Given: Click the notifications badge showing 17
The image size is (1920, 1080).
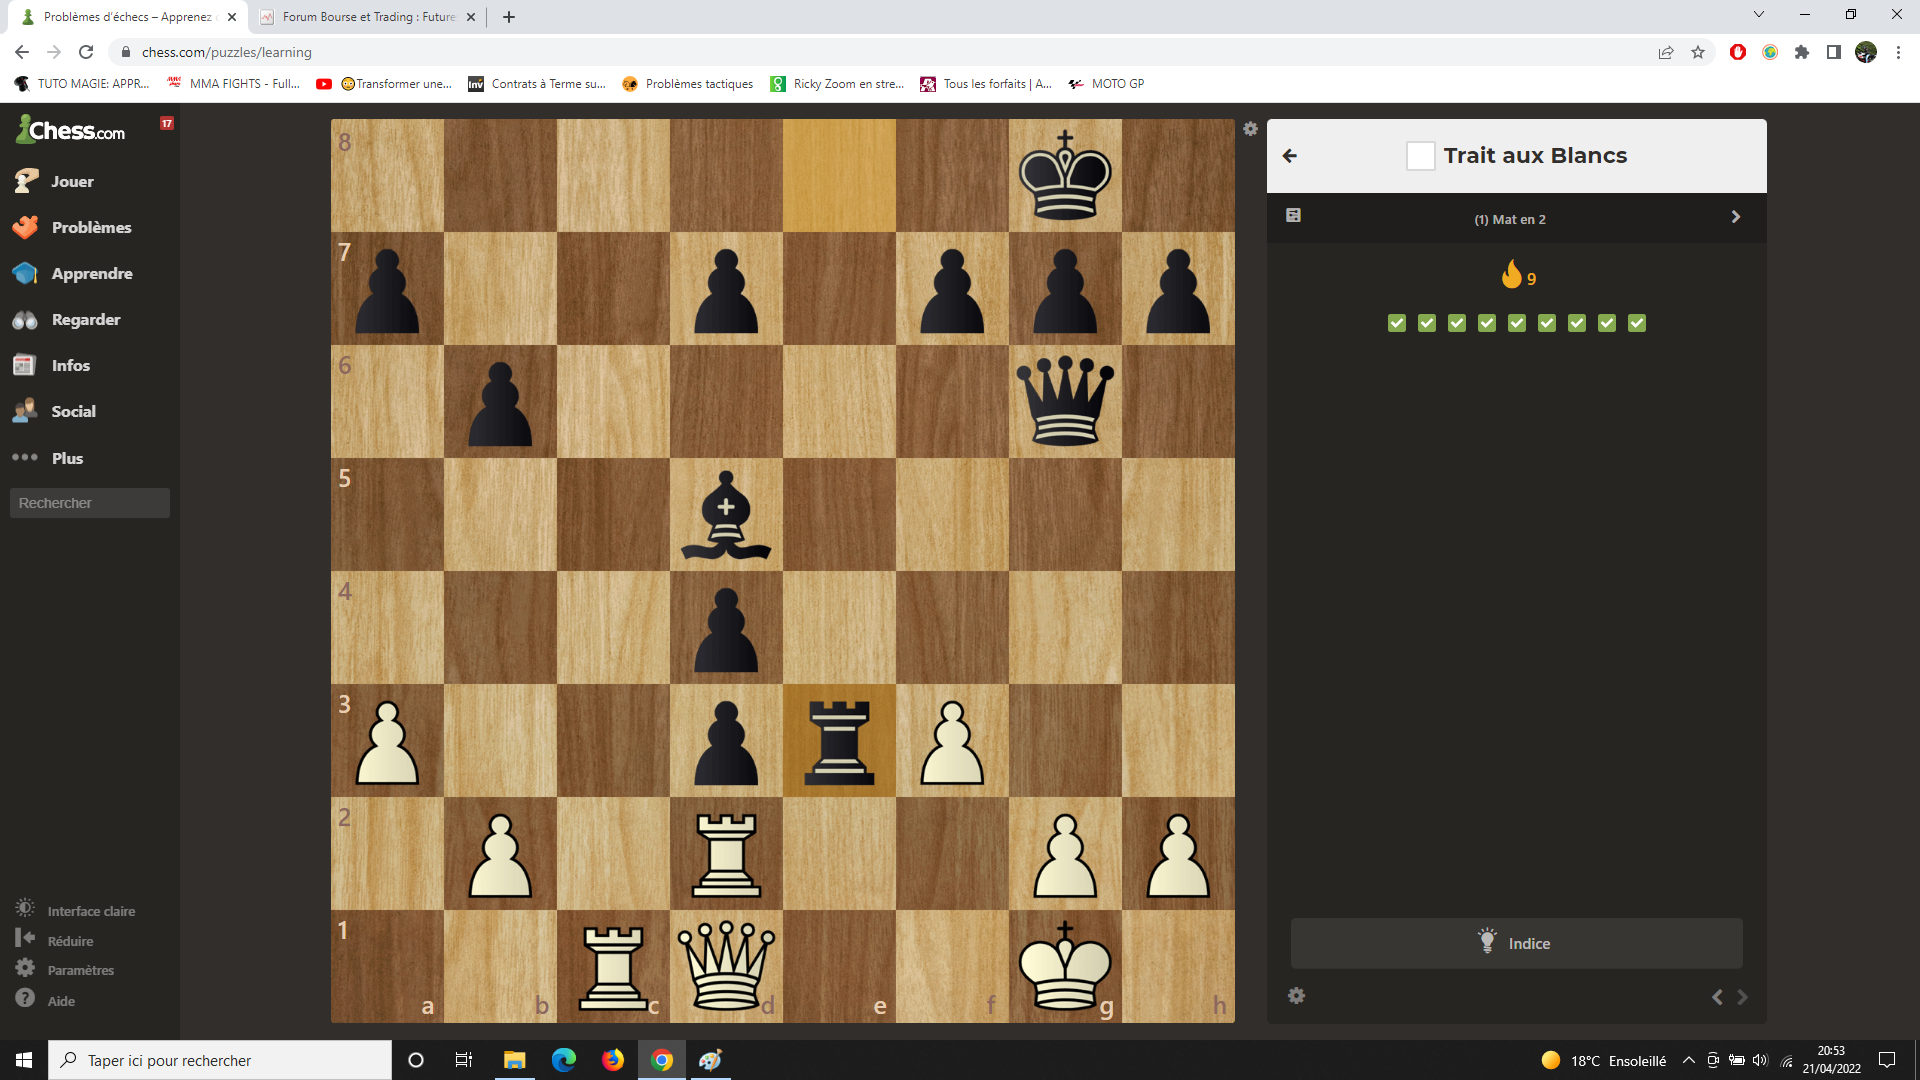Looking at the screenshot, I should click(x=167, y=123).
